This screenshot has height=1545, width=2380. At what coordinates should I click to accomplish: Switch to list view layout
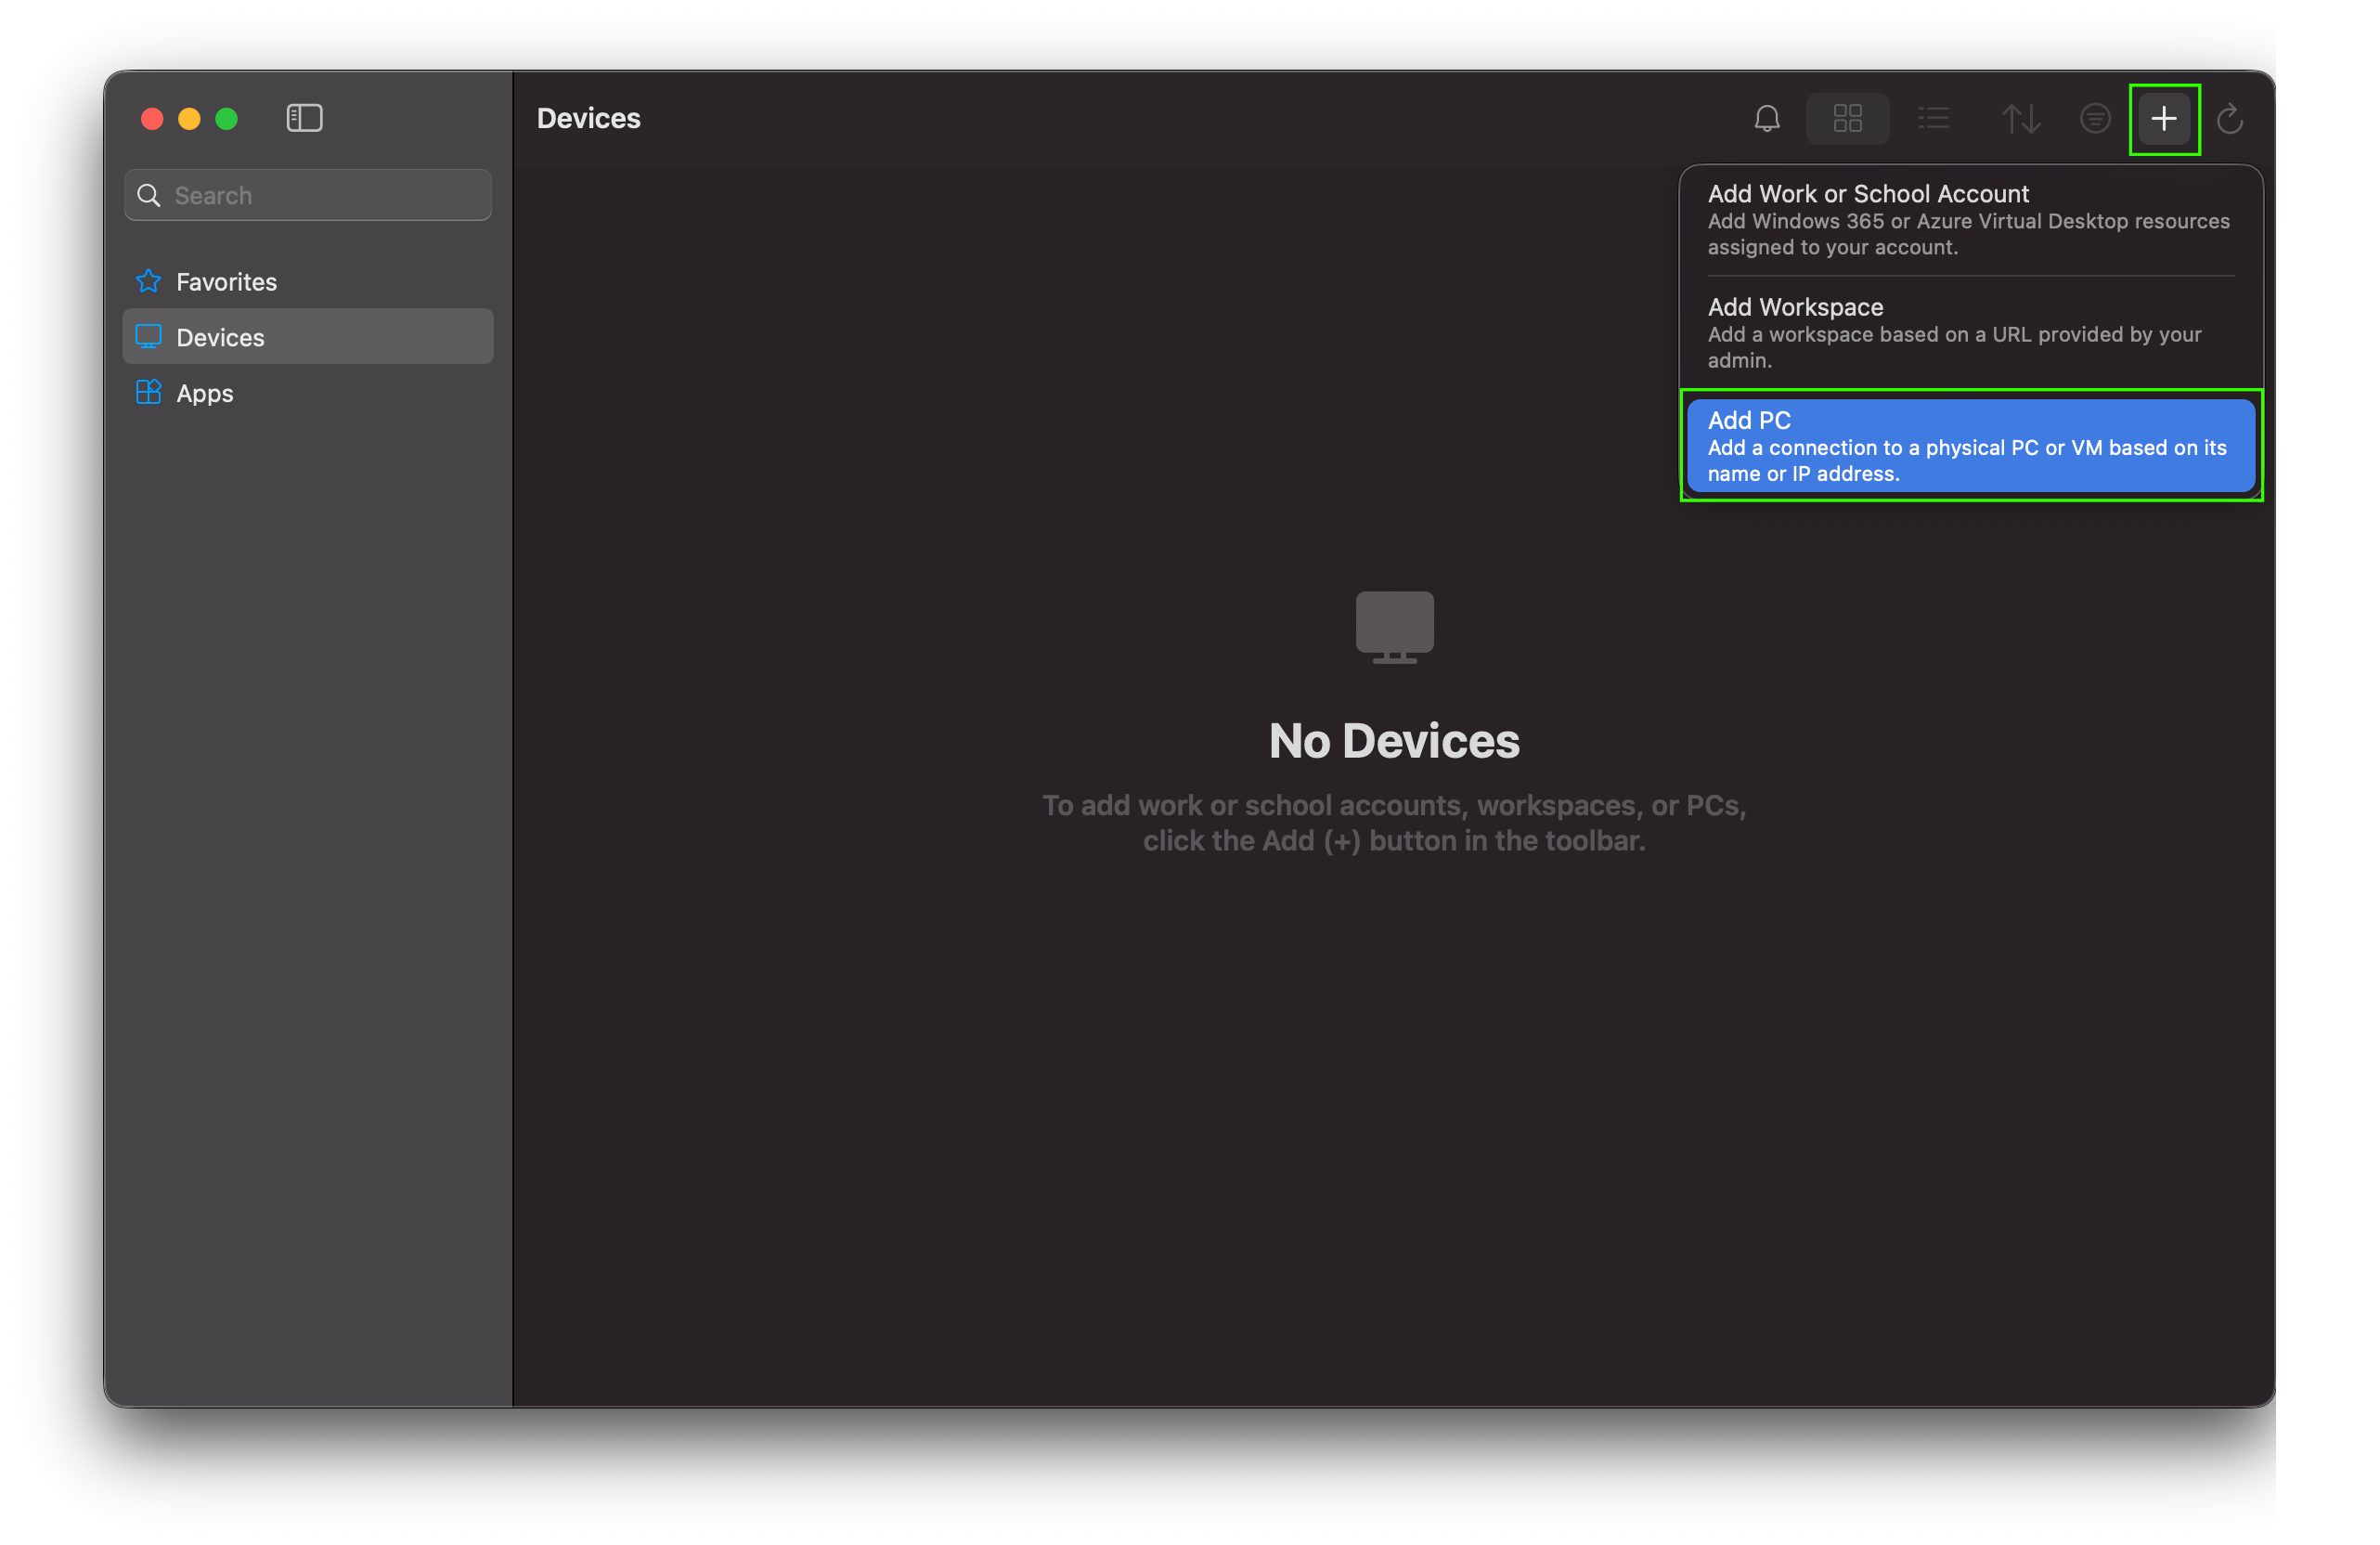pyautogui.click(x=1934, y=119)
